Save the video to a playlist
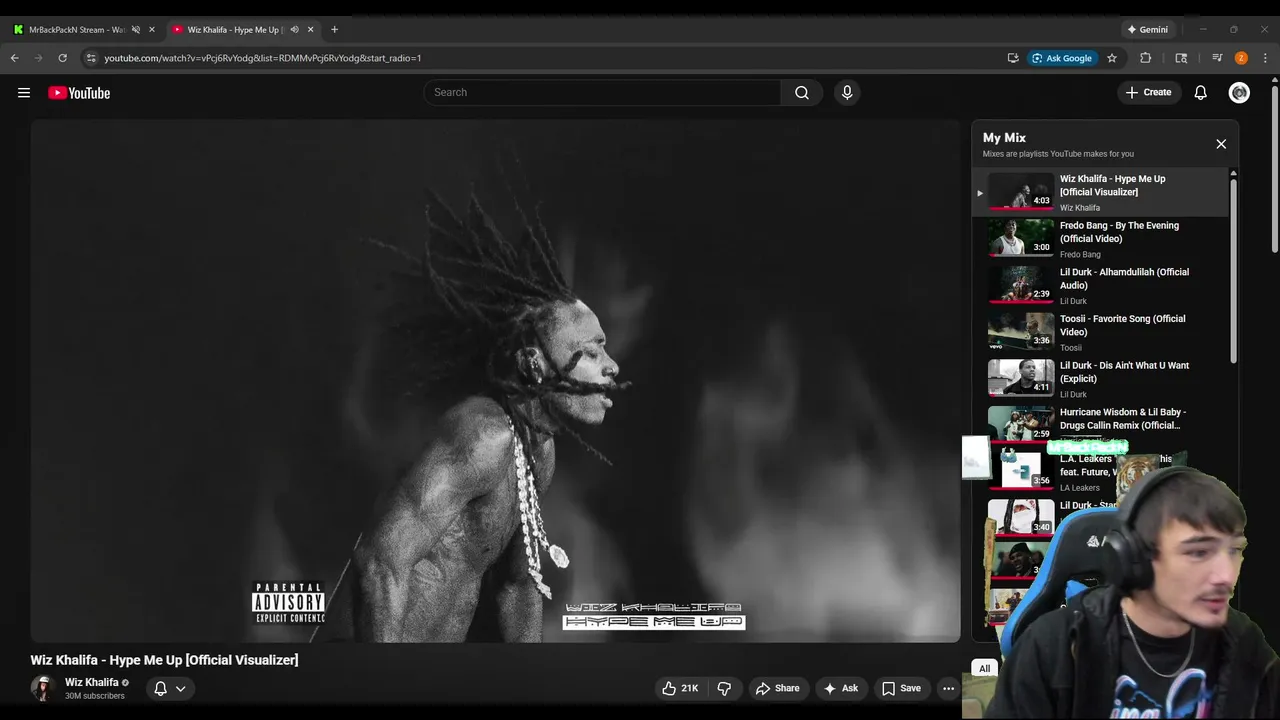Screen dimensions: 1280x720 click(x=901, y=688)
